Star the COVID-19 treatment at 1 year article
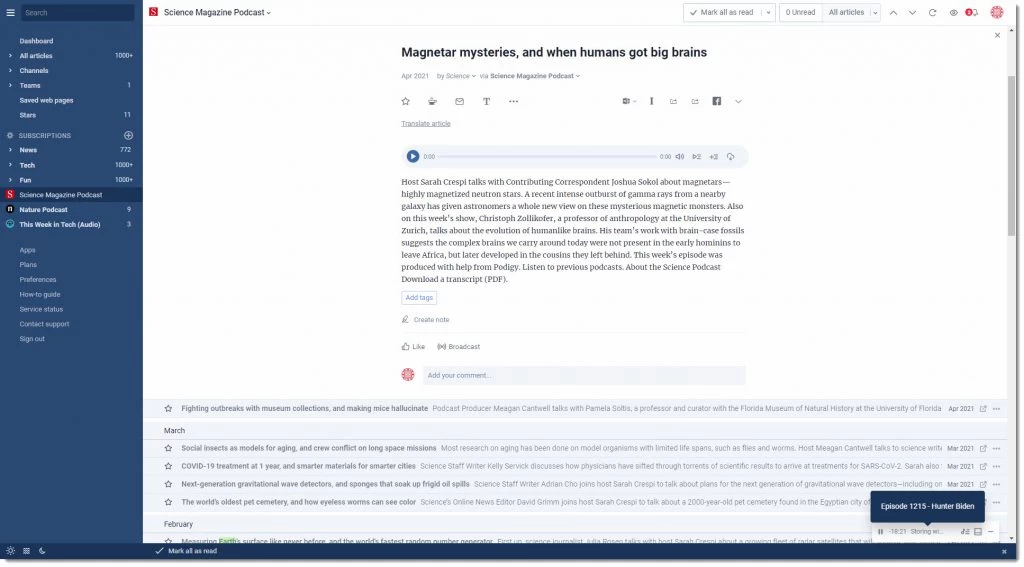1024x567 pixels. coord(168,467)
